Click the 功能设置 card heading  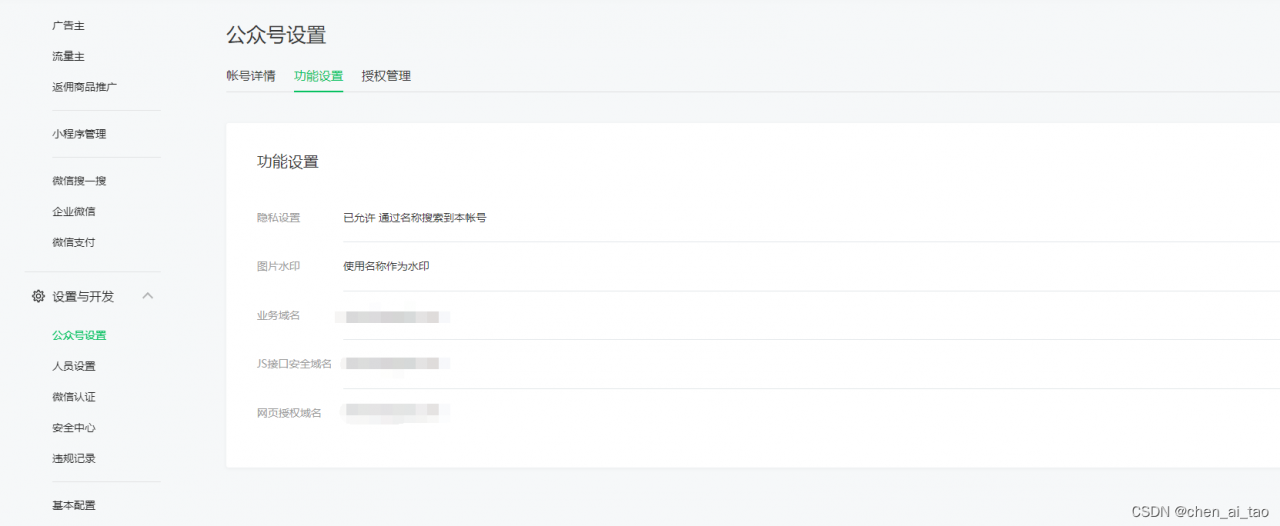point(288,162)
